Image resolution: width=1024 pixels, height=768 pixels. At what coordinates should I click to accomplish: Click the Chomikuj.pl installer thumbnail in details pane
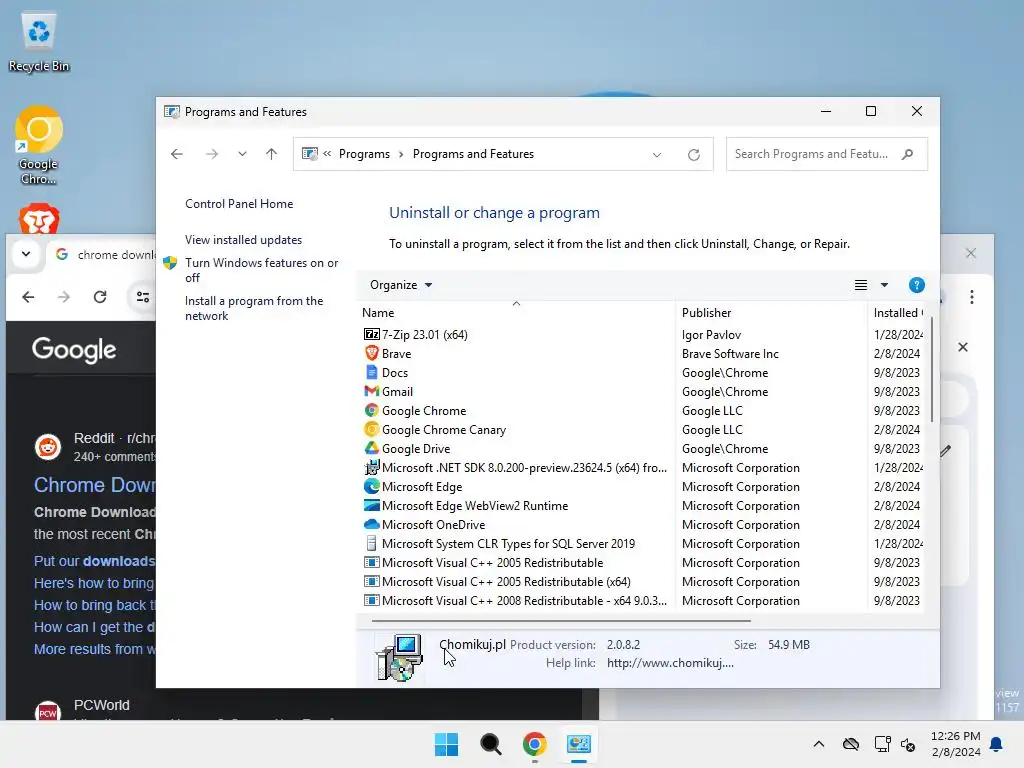point(399,657)
